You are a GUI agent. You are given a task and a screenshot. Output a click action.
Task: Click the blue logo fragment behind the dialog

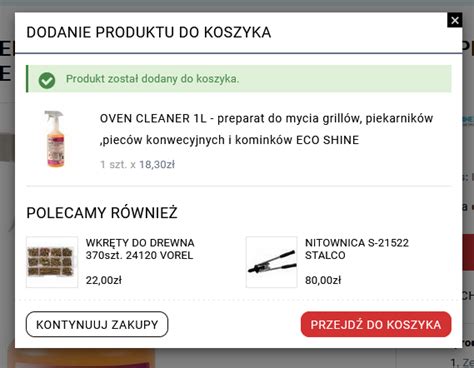pos(468,120)
